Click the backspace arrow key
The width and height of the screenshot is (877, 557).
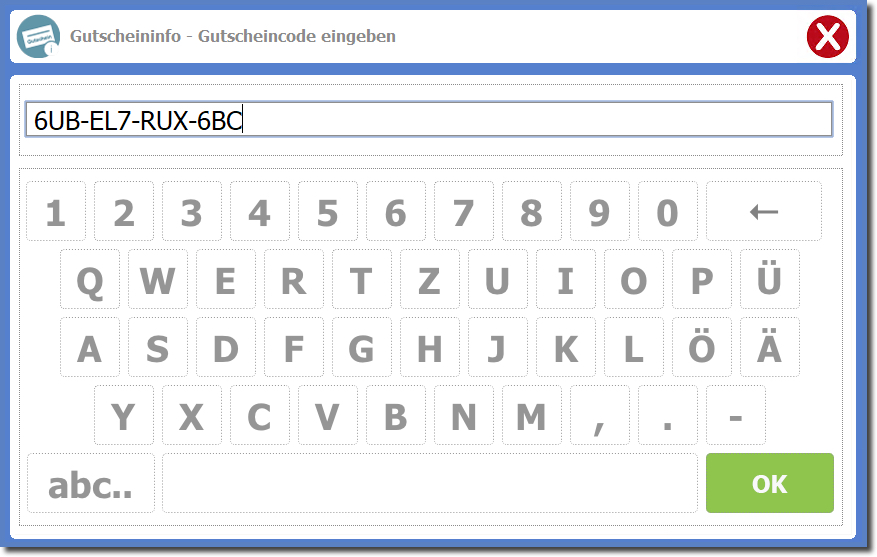(763, 211)
